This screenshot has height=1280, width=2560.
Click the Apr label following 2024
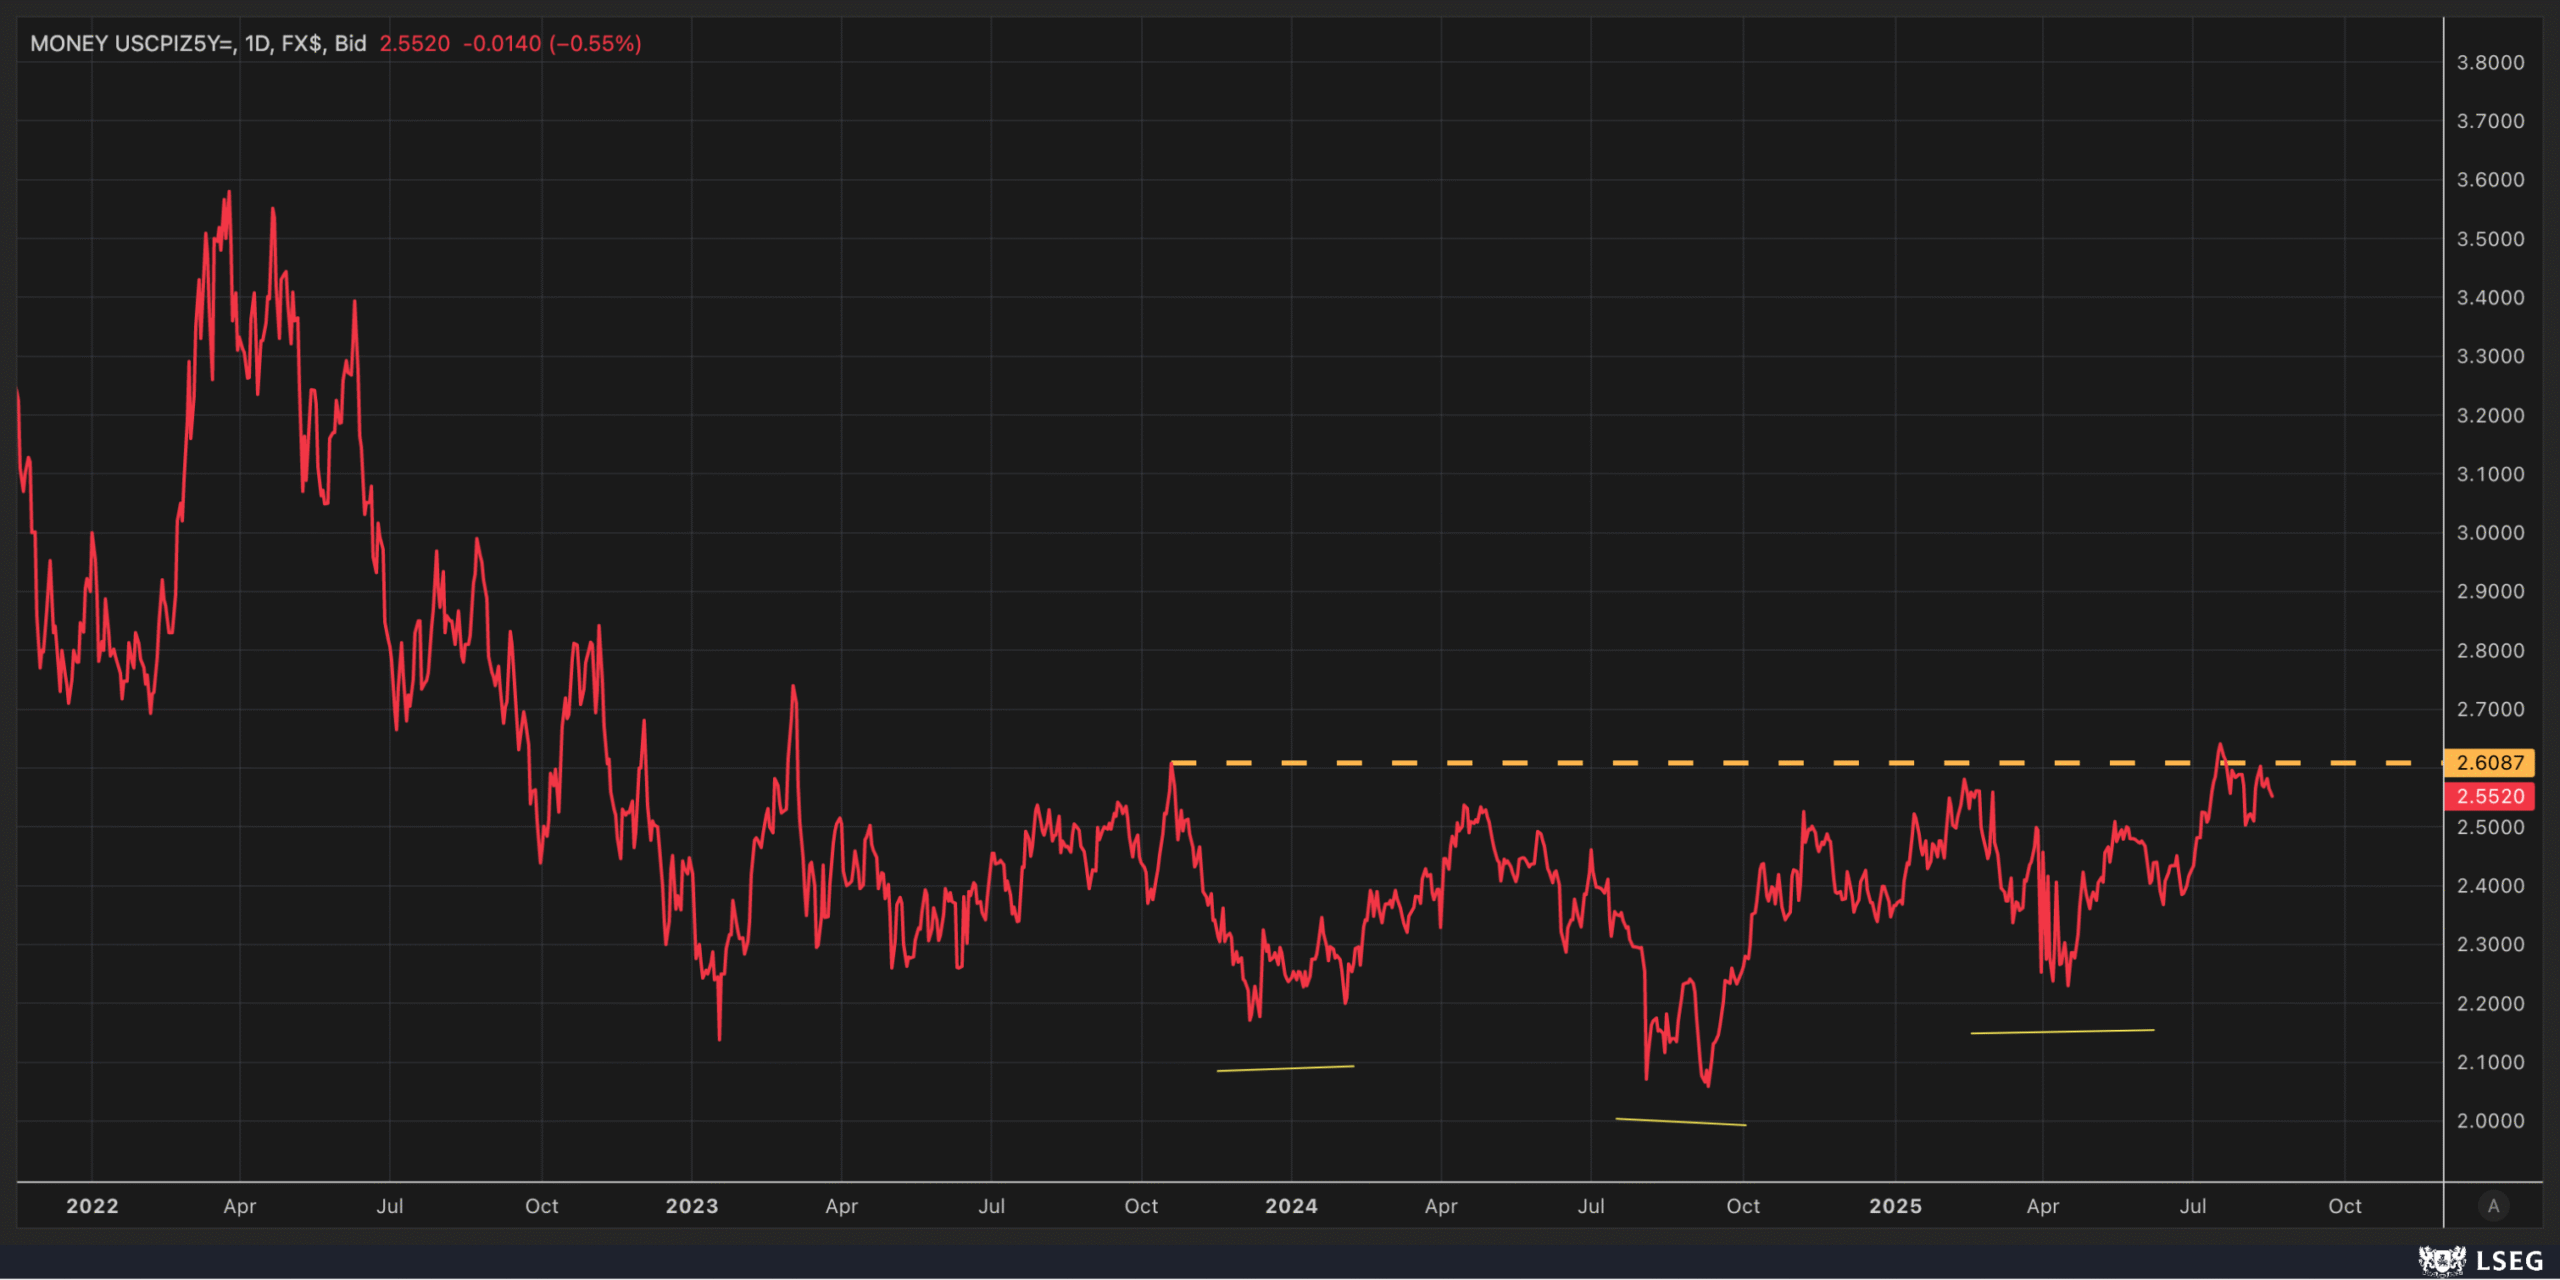(x=1441, y=1207)
